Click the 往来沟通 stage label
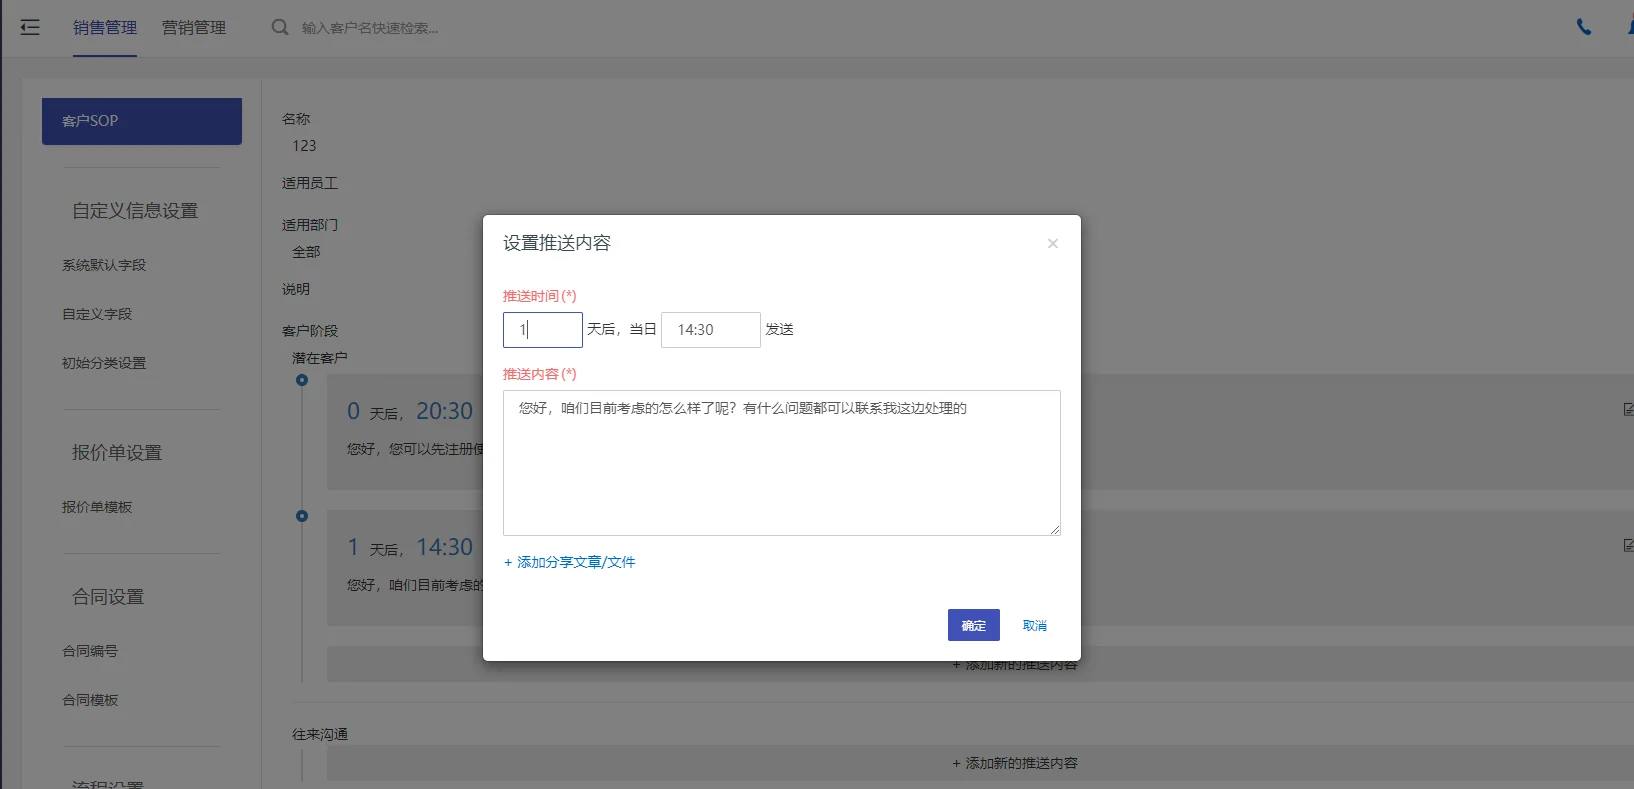Image resolution: width=1634 pixels, height=789 pixels. point(320,734)
